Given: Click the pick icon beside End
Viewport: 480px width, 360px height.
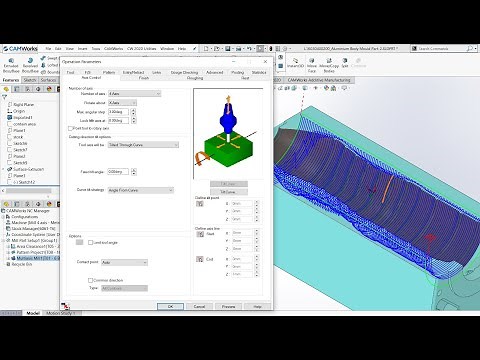Looking at the screenshot, I should point(200,259).
